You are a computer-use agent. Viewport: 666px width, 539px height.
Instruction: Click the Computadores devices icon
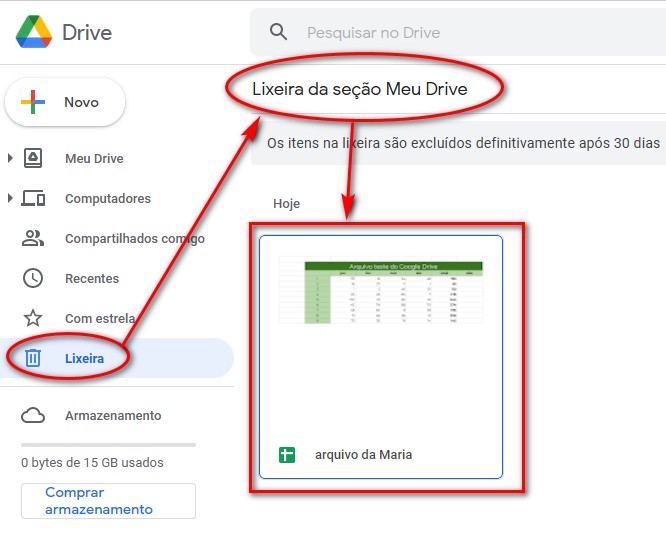(x=33, y=198)
